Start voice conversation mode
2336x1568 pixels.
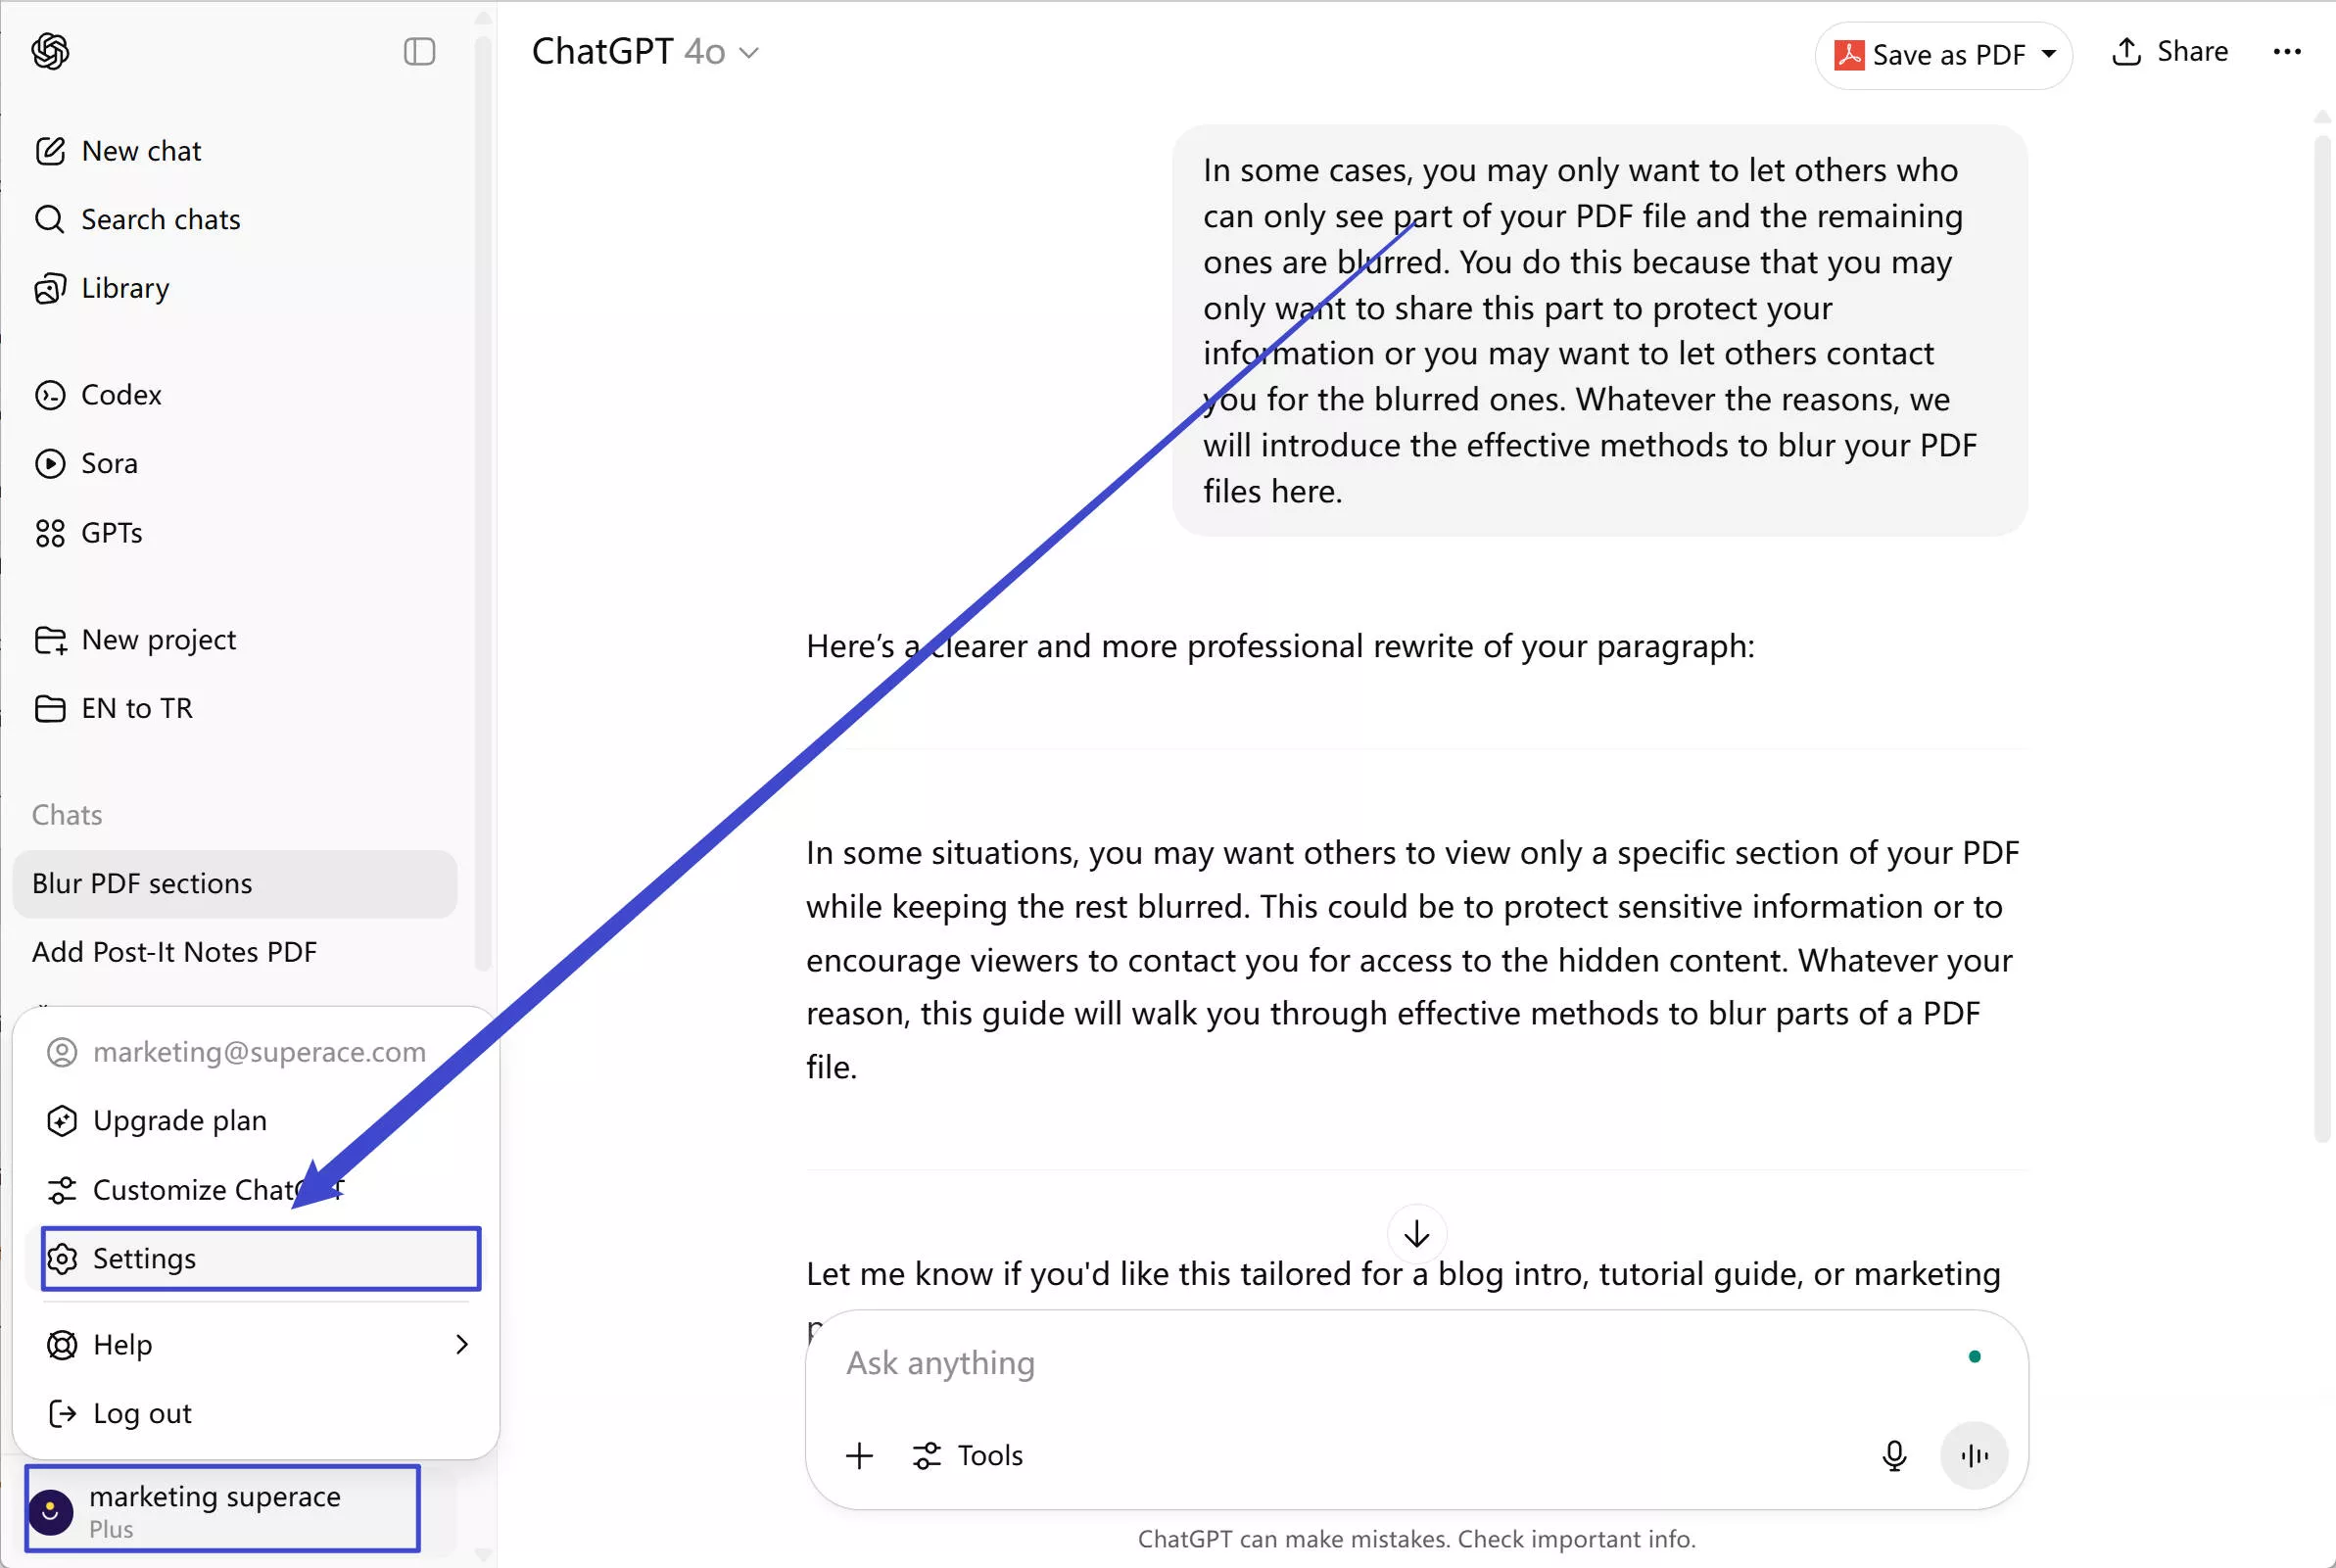point(1973,1455)
